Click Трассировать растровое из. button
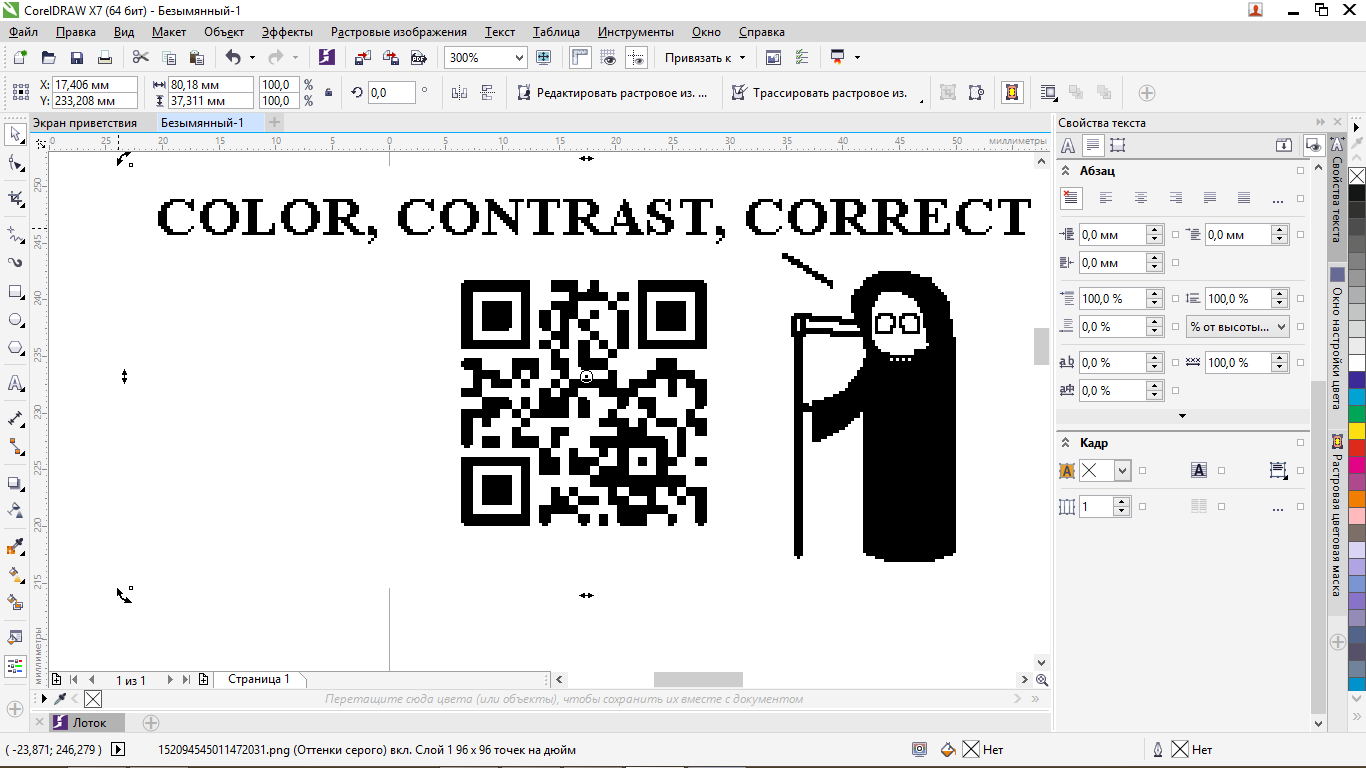1366x768 pixels. [818, 93]
